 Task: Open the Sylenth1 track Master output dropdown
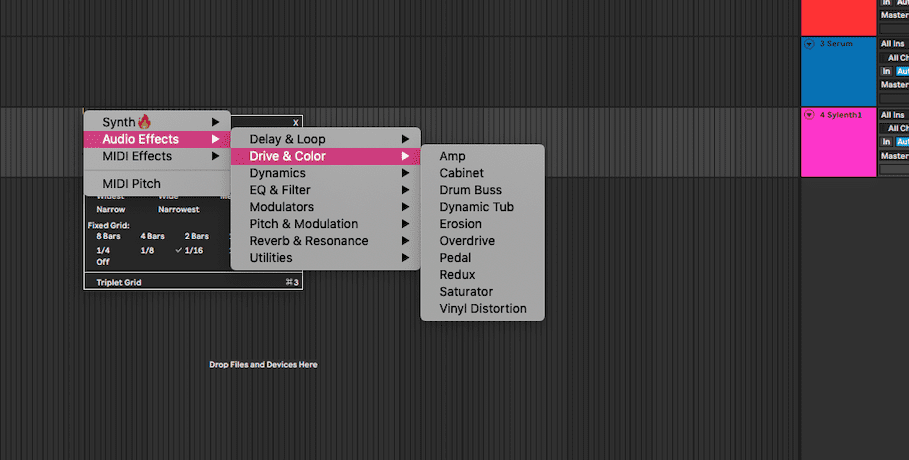(x=894, y=156)
